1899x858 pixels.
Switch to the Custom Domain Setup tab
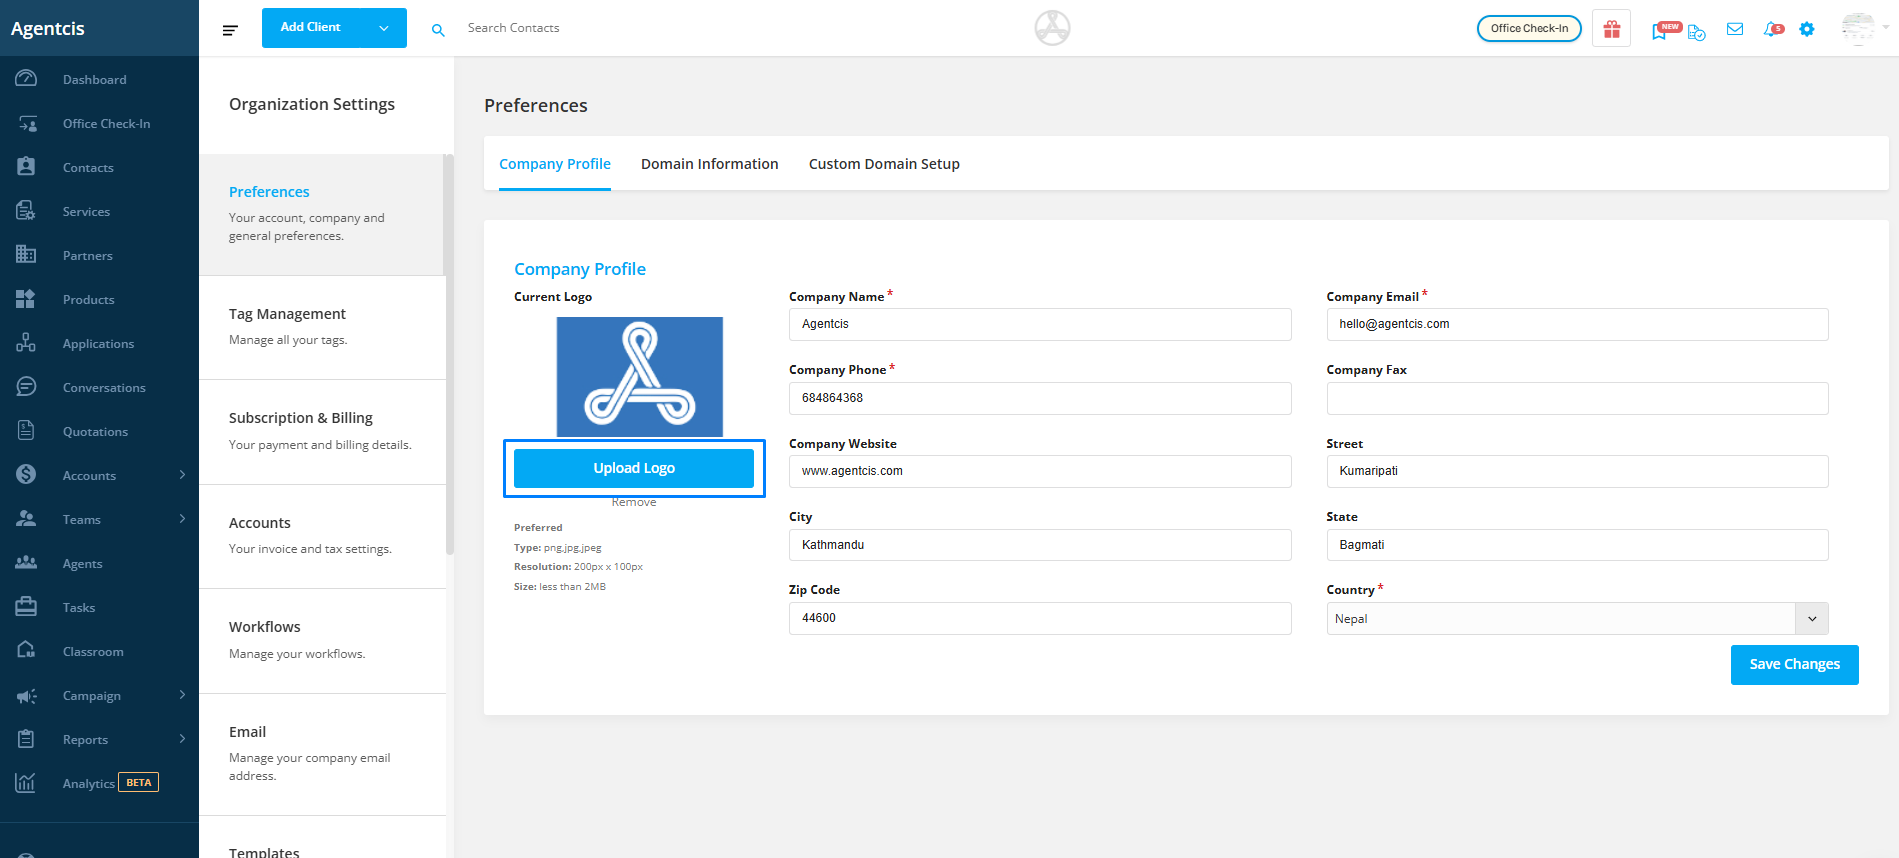point(884,164)
